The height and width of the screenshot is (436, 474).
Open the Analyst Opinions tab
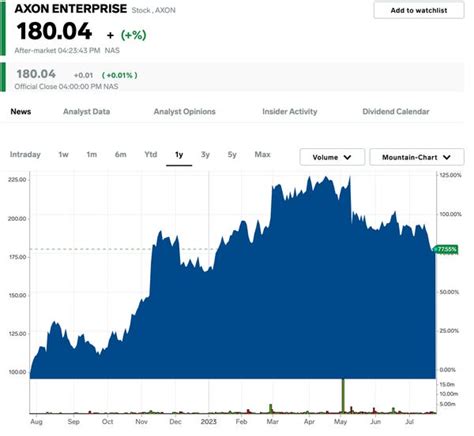(184, 112)
